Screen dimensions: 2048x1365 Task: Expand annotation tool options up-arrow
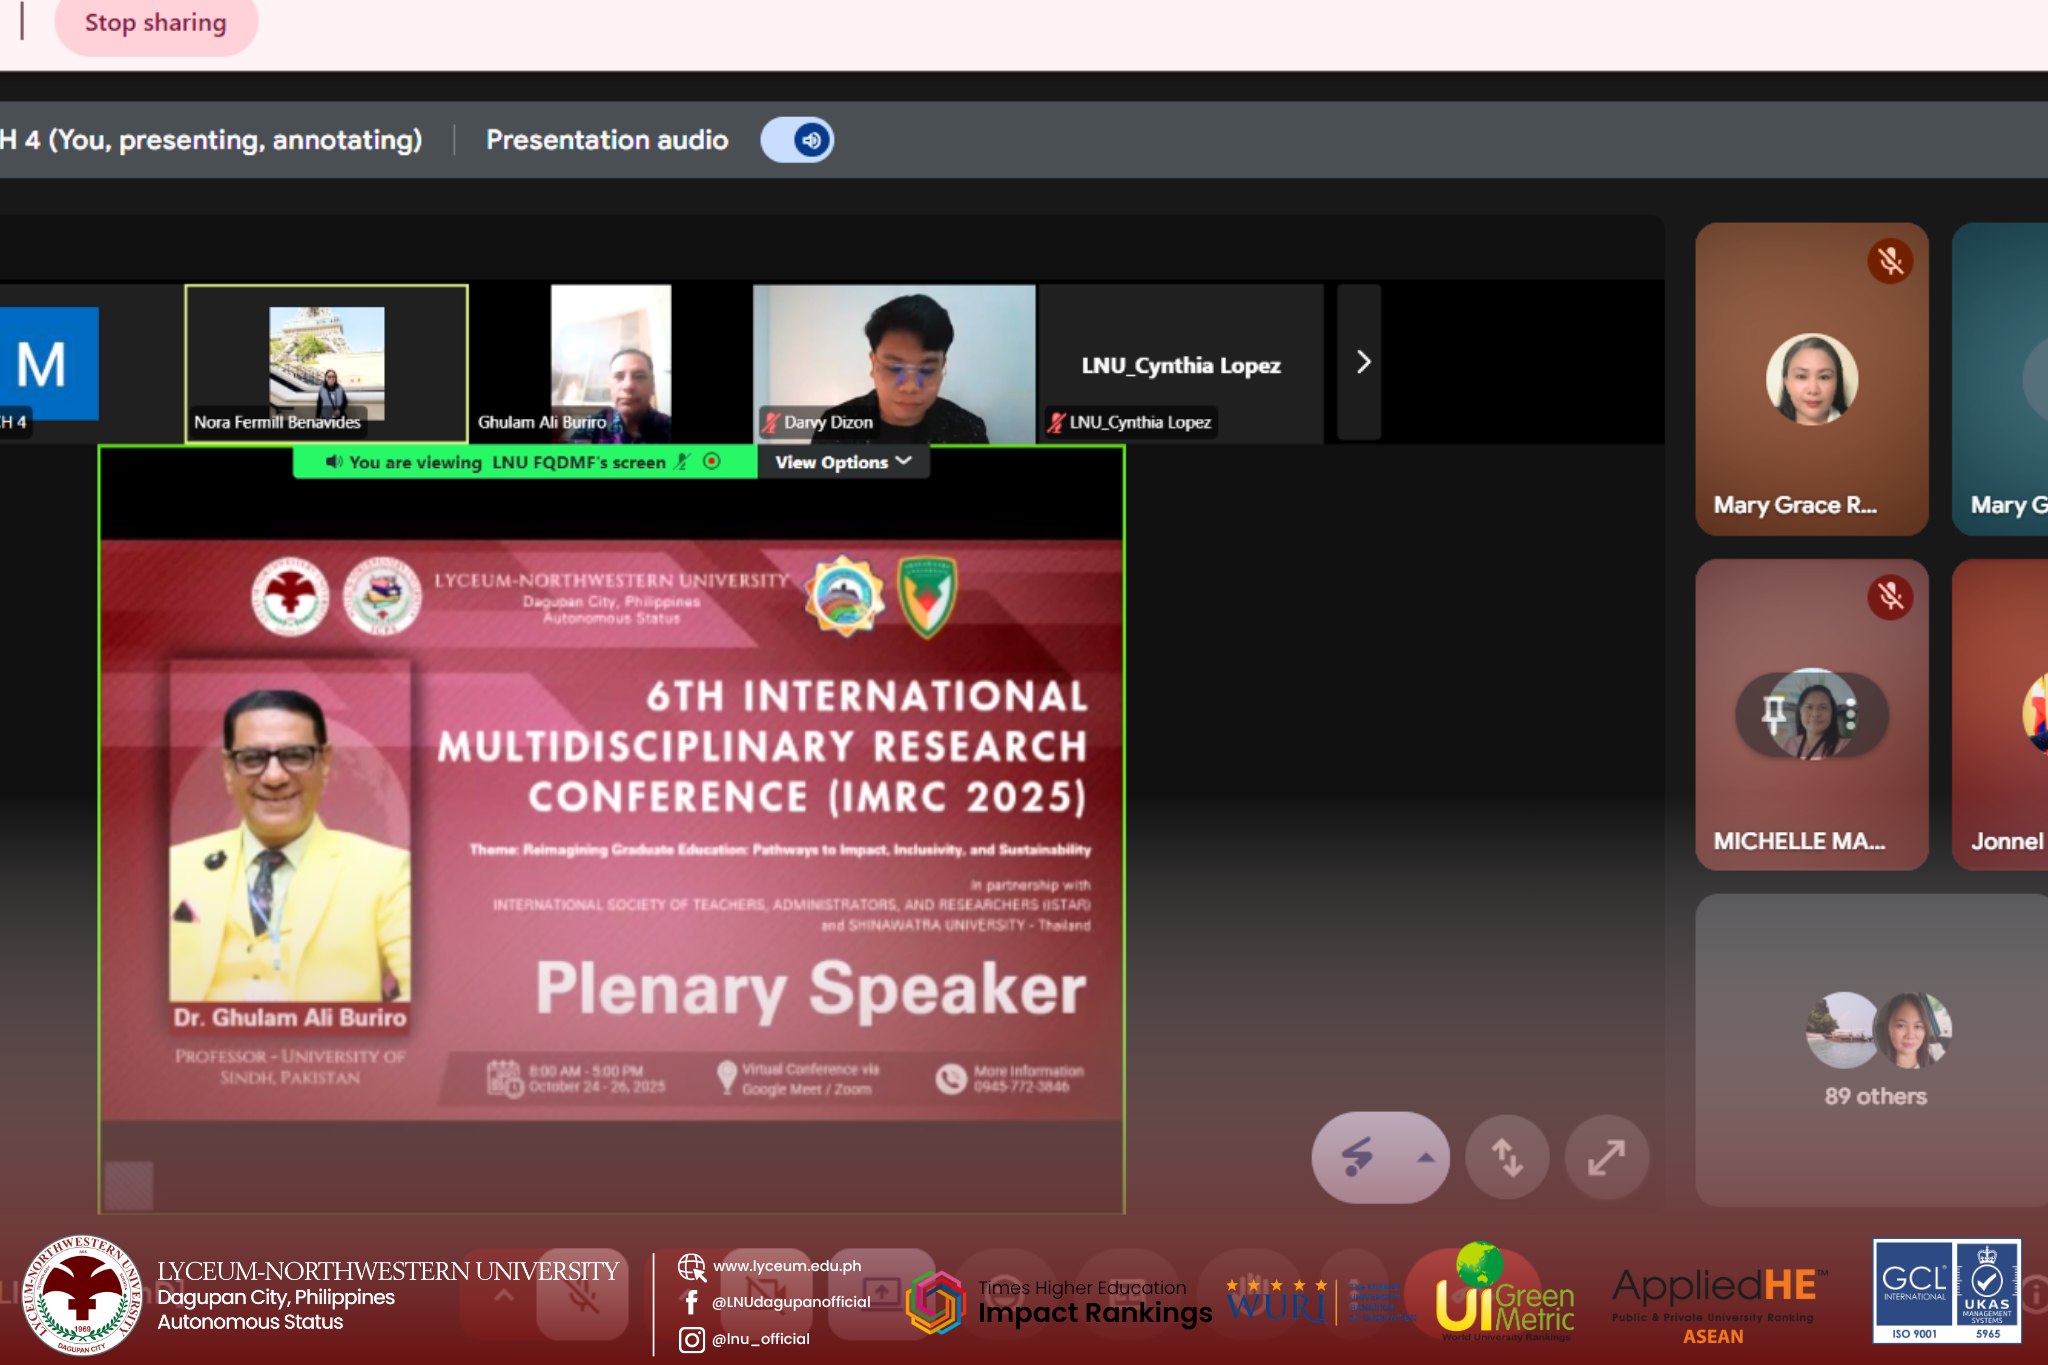coord(1425,1158)
